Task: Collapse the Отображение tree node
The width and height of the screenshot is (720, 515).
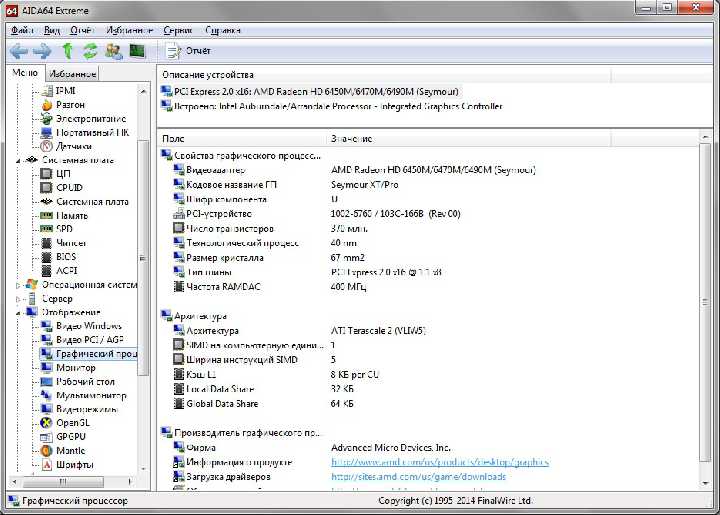Action: click(18, 313)
